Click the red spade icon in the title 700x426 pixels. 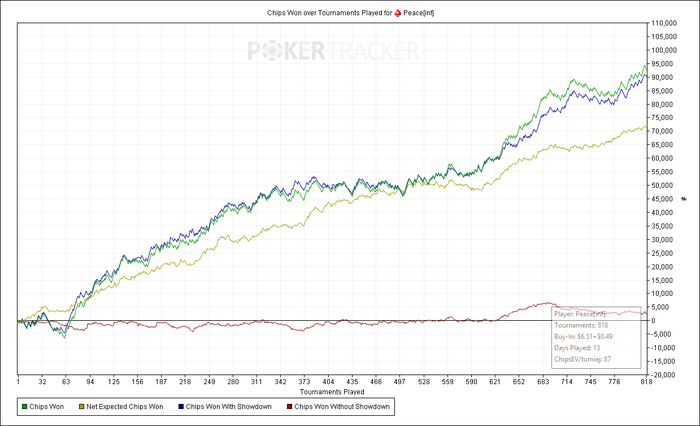[397, 13]
